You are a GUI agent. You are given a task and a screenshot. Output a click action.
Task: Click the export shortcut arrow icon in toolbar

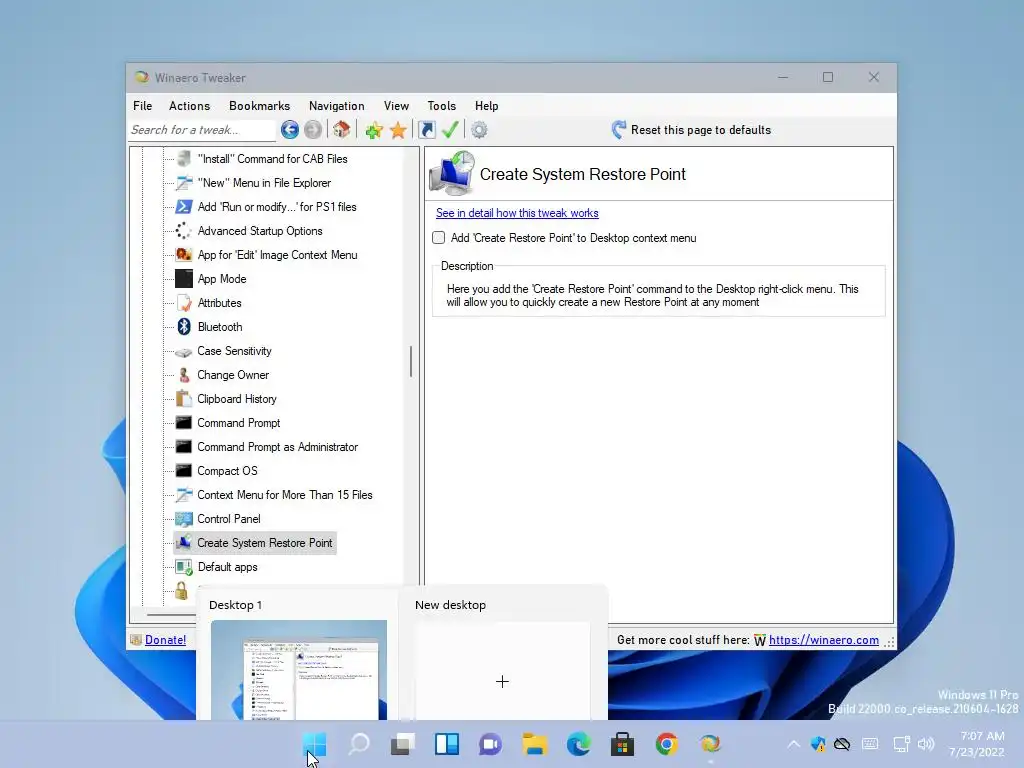click(x=426, y=130)
